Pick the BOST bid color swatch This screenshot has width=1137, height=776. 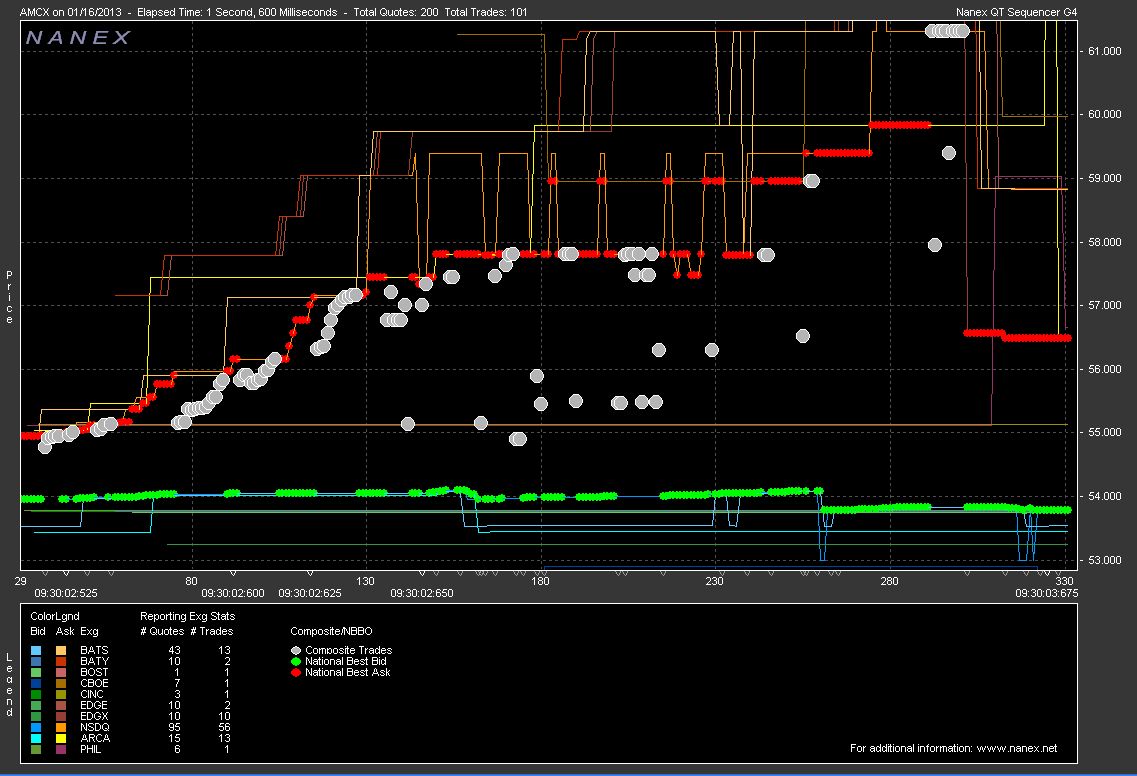(37, 672)
